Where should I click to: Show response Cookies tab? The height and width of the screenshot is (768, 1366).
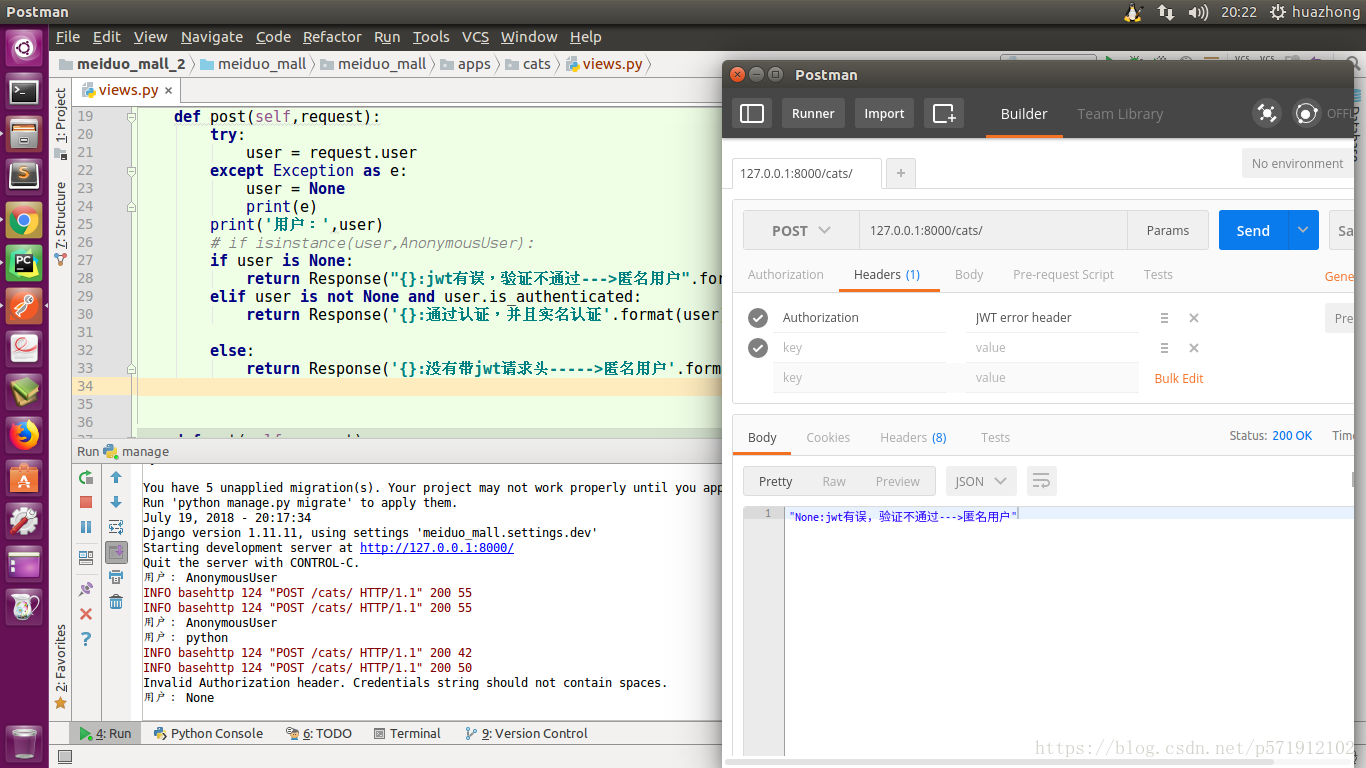coord(828,437)
